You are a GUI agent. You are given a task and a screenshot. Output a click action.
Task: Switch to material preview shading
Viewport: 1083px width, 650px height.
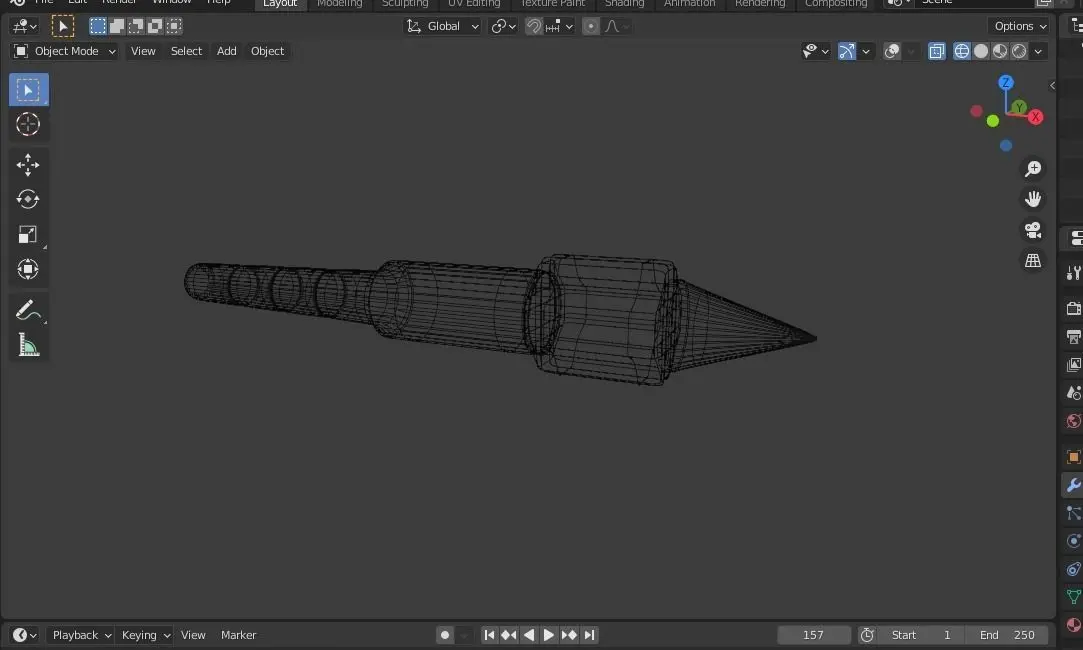(999, 51)
